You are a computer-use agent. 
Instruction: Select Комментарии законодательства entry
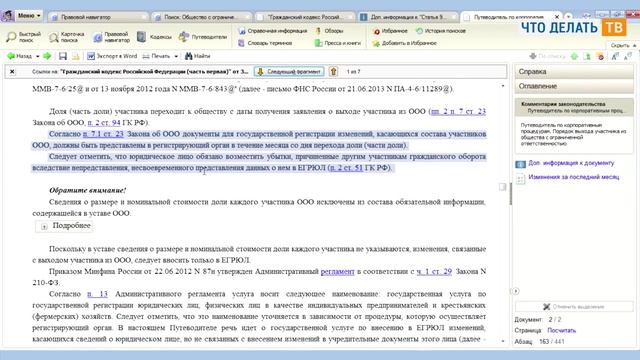click(574, 107)
